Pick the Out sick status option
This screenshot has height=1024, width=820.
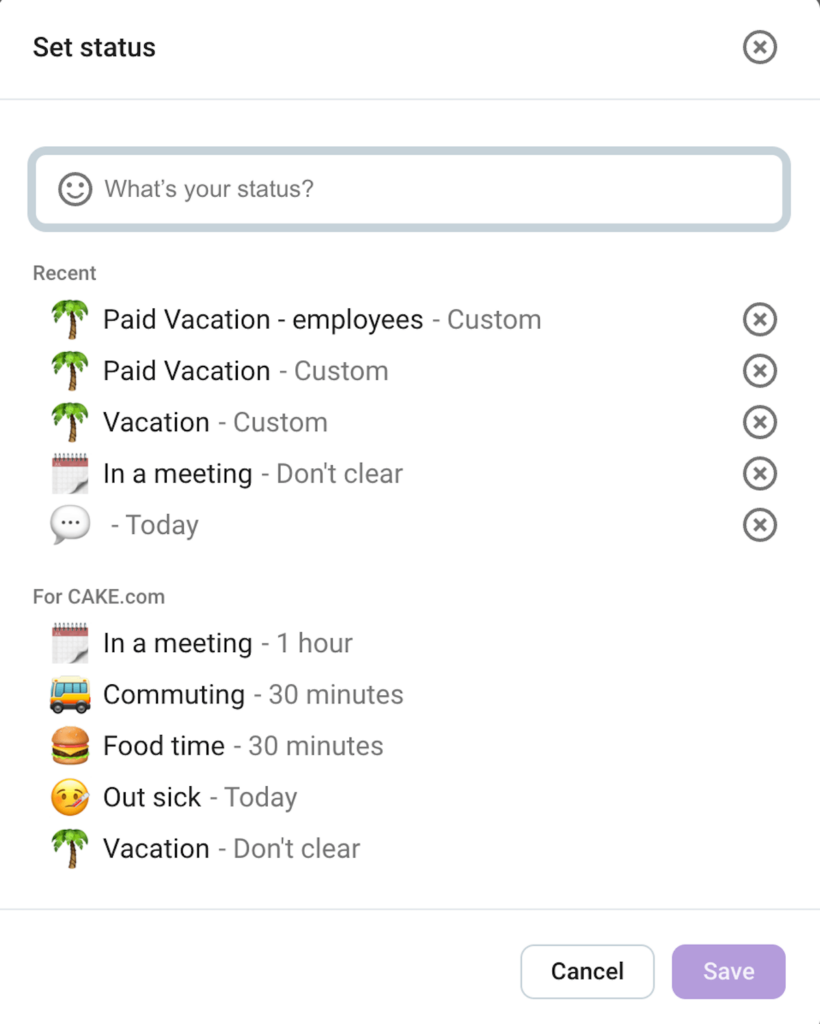(x=200, y=797)
